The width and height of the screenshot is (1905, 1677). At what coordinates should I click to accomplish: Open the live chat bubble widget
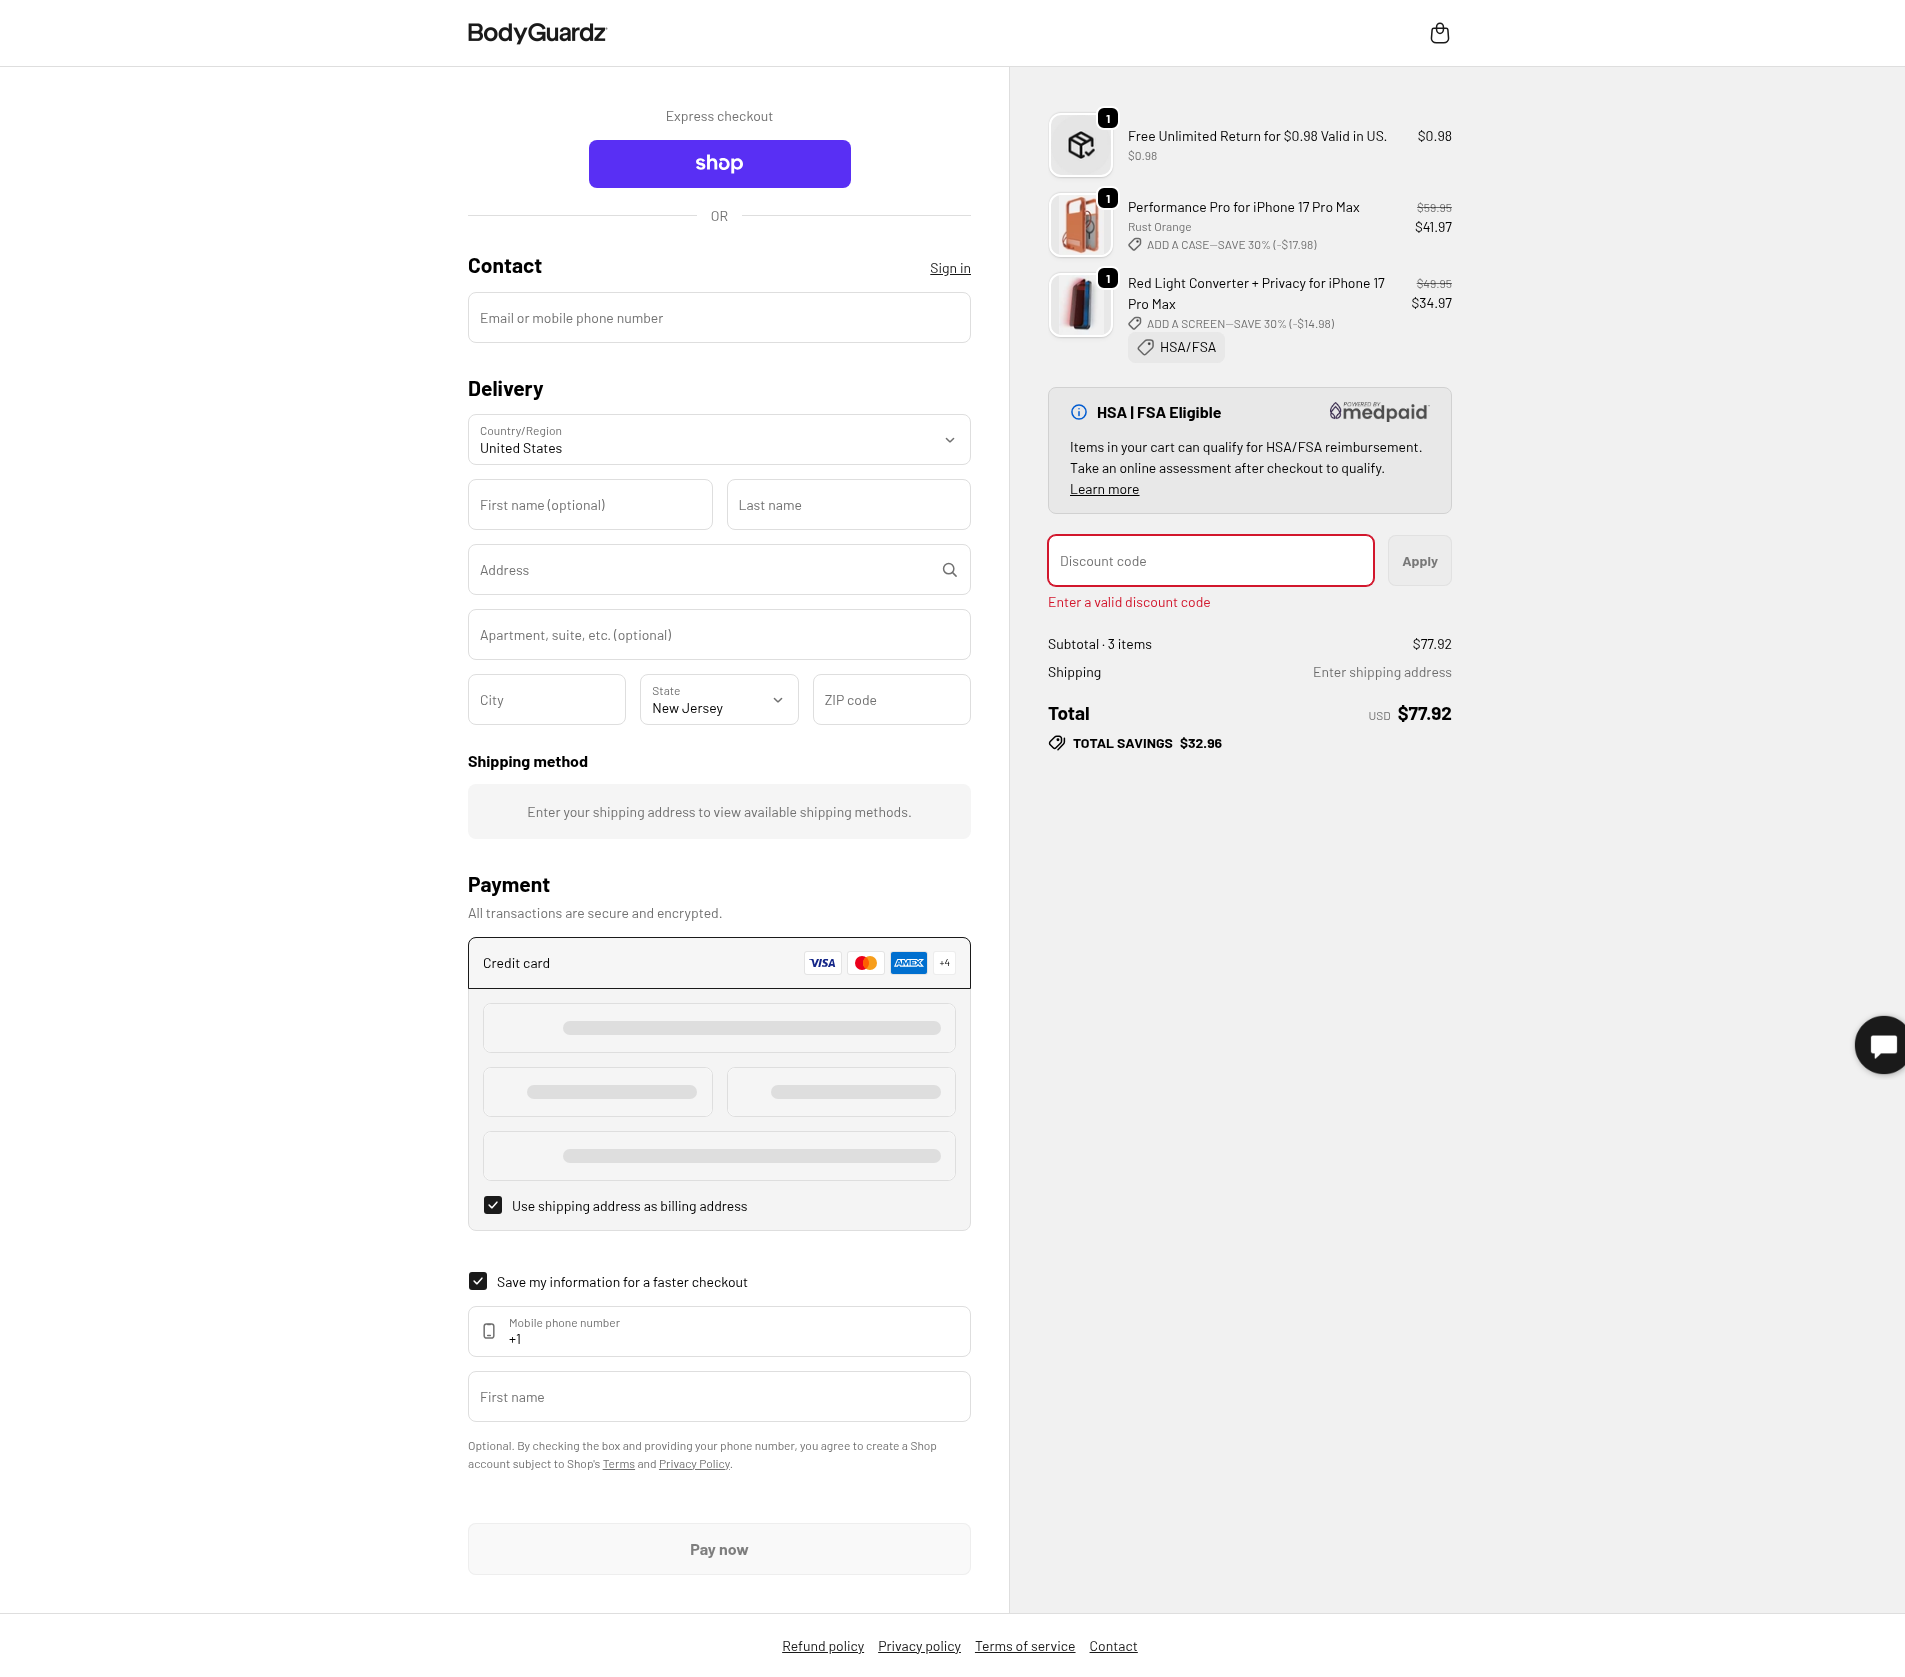point(1882,1045)
